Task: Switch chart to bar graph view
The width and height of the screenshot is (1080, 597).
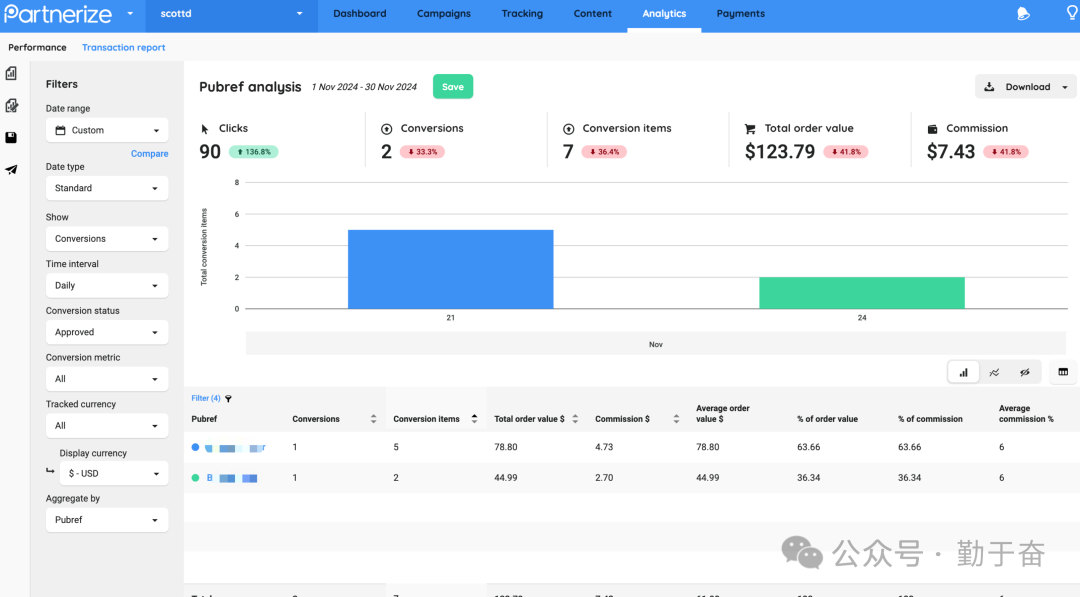Action: [964, 372]
